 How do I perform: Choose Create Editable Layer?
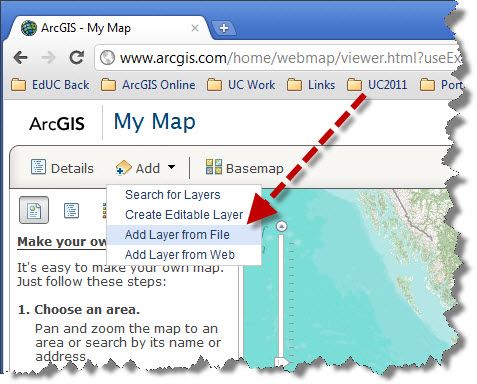(x=184, y=215)
